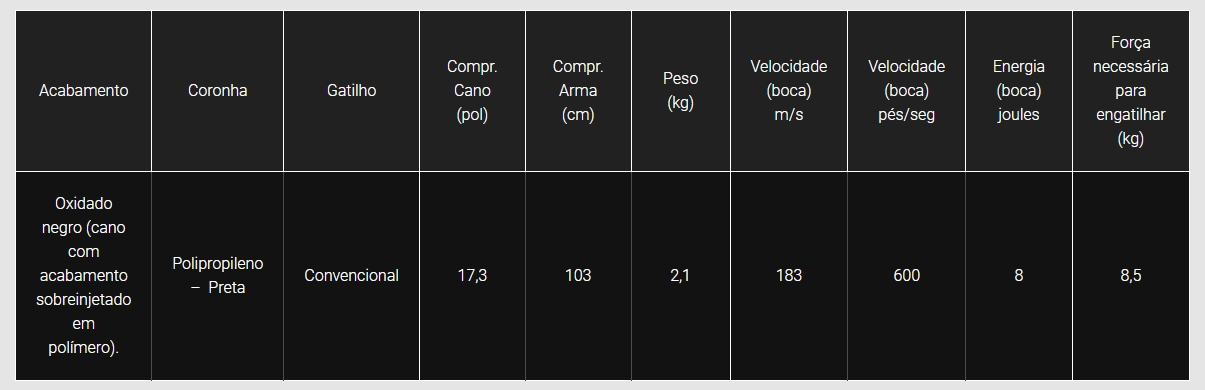Select the 600 feet-per-second value

pos(906,275)
